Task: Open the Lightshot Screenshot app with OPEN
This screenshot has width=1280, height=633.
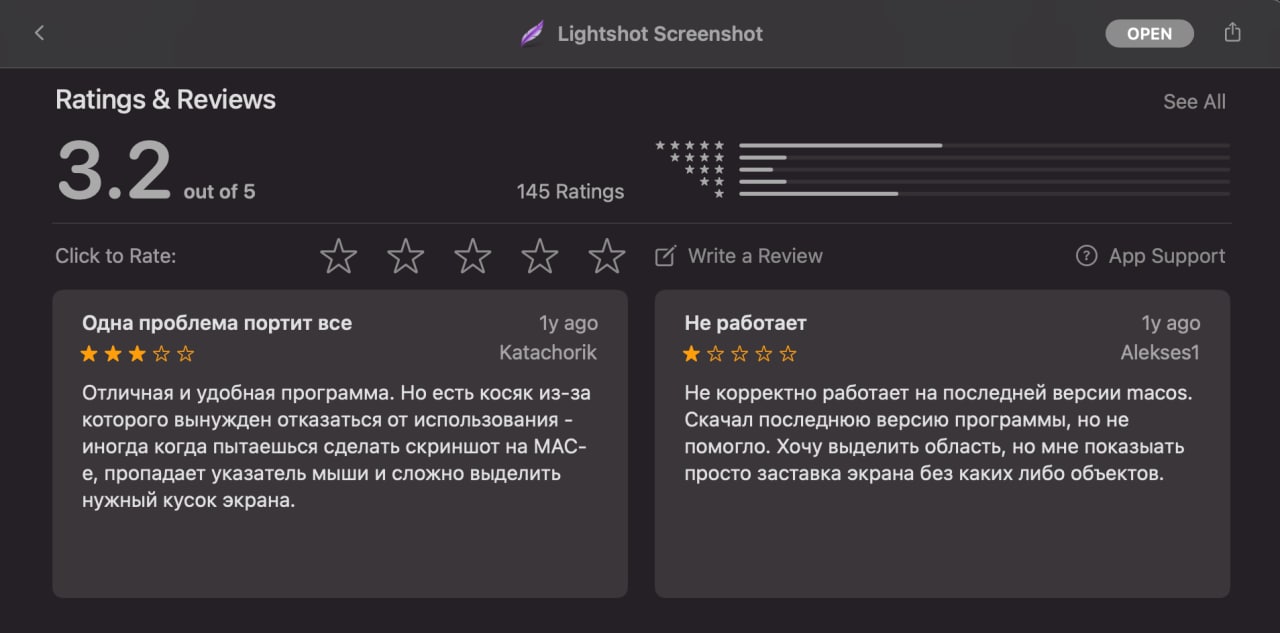Action: coord(1150,34)
